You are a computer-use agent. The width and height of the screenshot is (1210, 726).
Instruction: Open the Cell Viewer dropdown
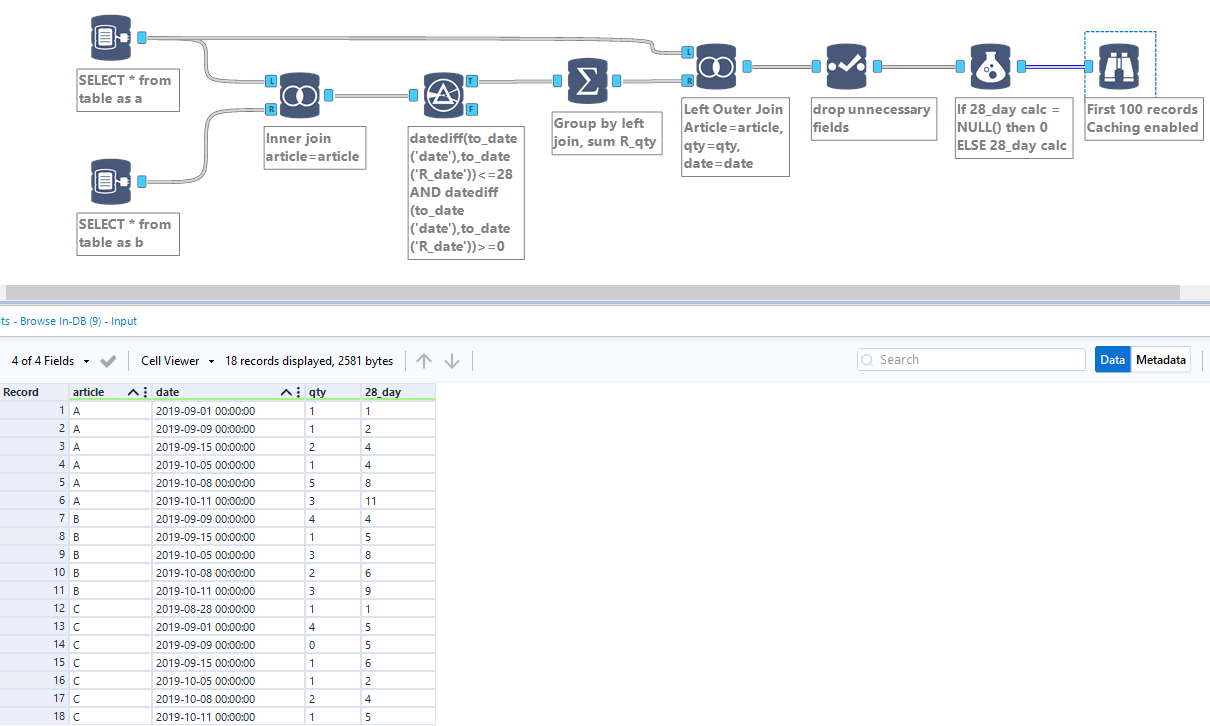click(x=179, y=361)
